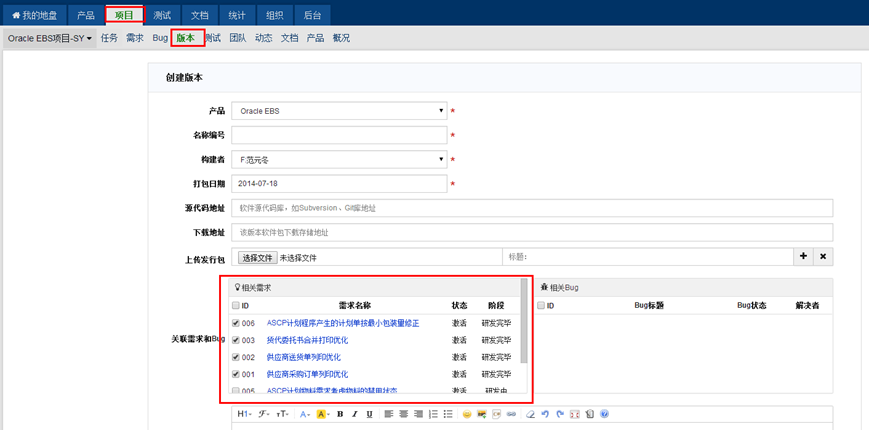
Task: Click the 选择文件 upload button
Action: click(x=257, y=257)
